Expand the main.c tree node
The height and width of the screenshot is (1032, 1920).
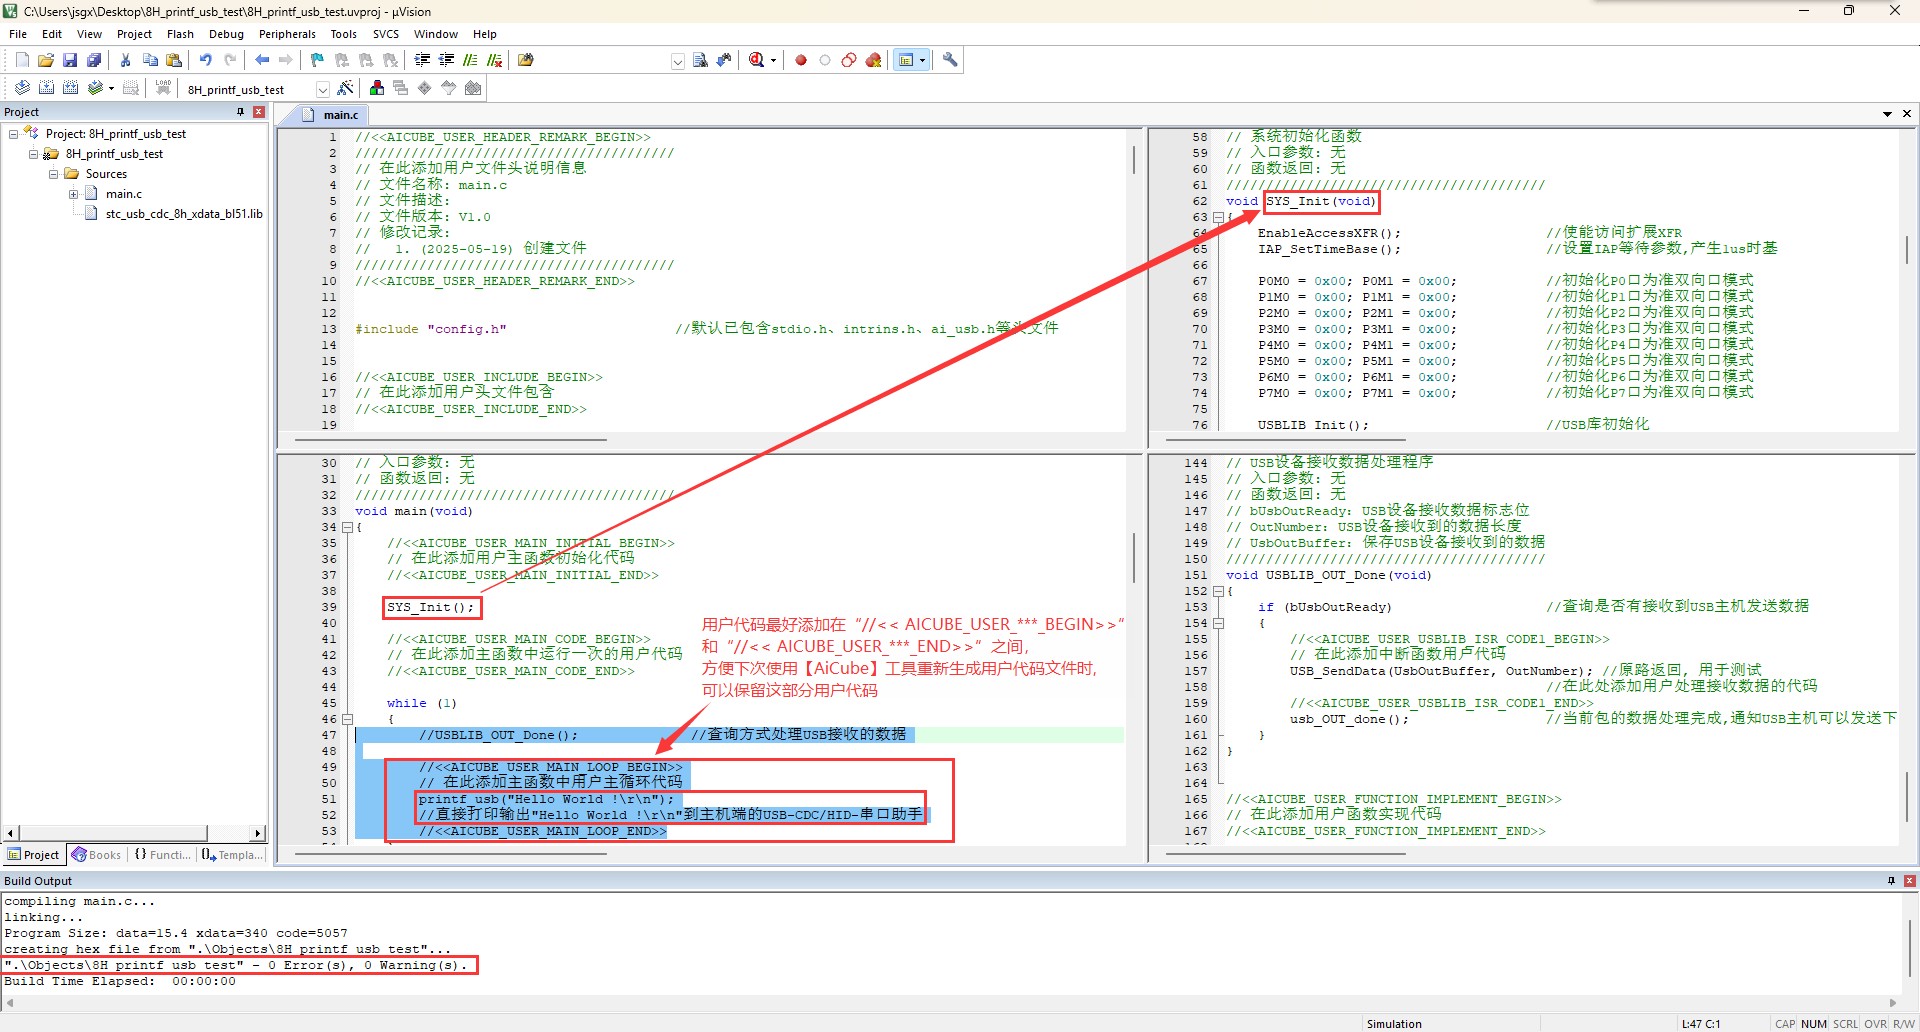click(x=73, y=194)
